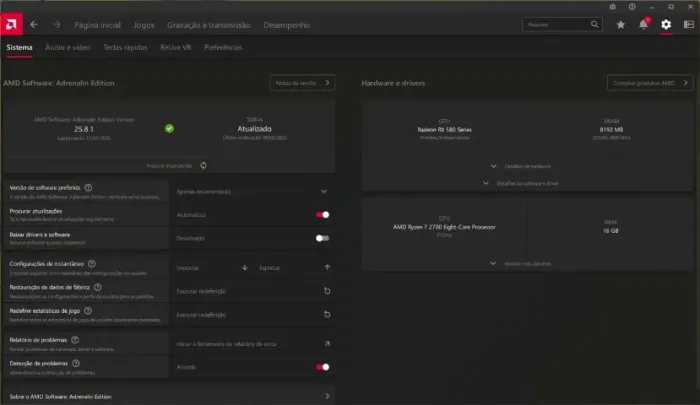700x405 pixels.
Task: Toggle the automatic Procurar atualizações switch
Action: [323, 214]
